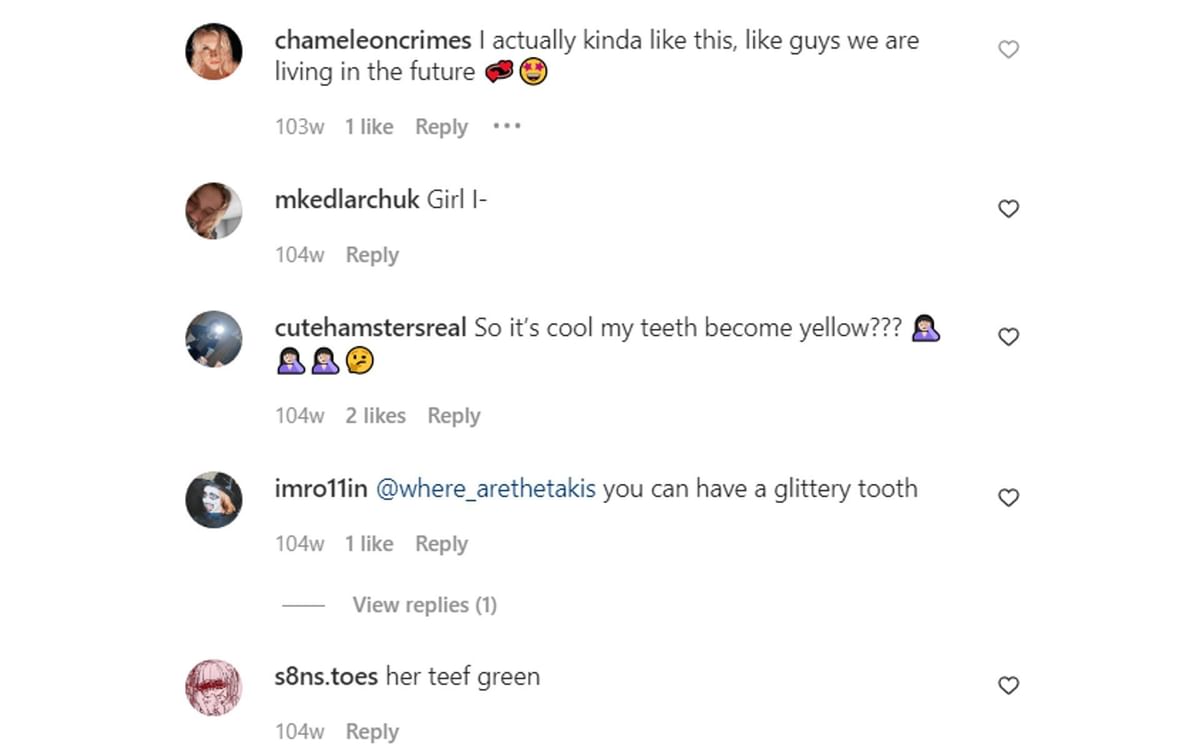The image size is (1200, 750).
Task: Tap the heart on cutehamstersreal's comment
Action: point(1007,336)
